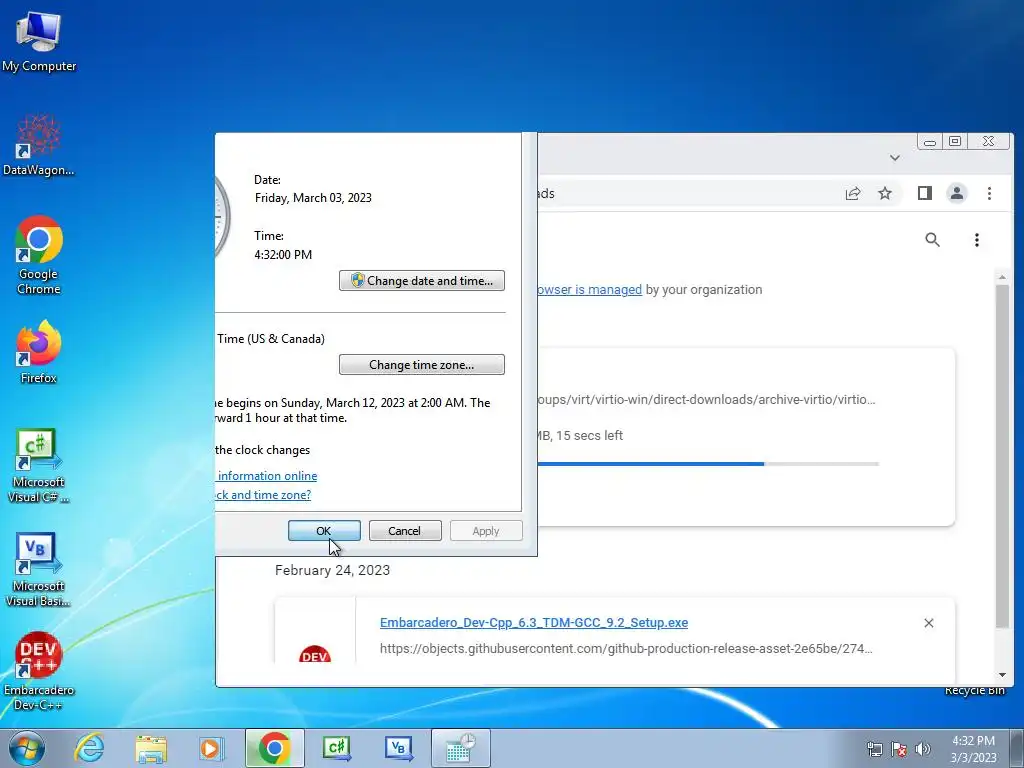The width and height of the screenshot is (1024, 768).
Task: Click the Dev-C++ file icon thumbnail
Action: click(315, 653)
